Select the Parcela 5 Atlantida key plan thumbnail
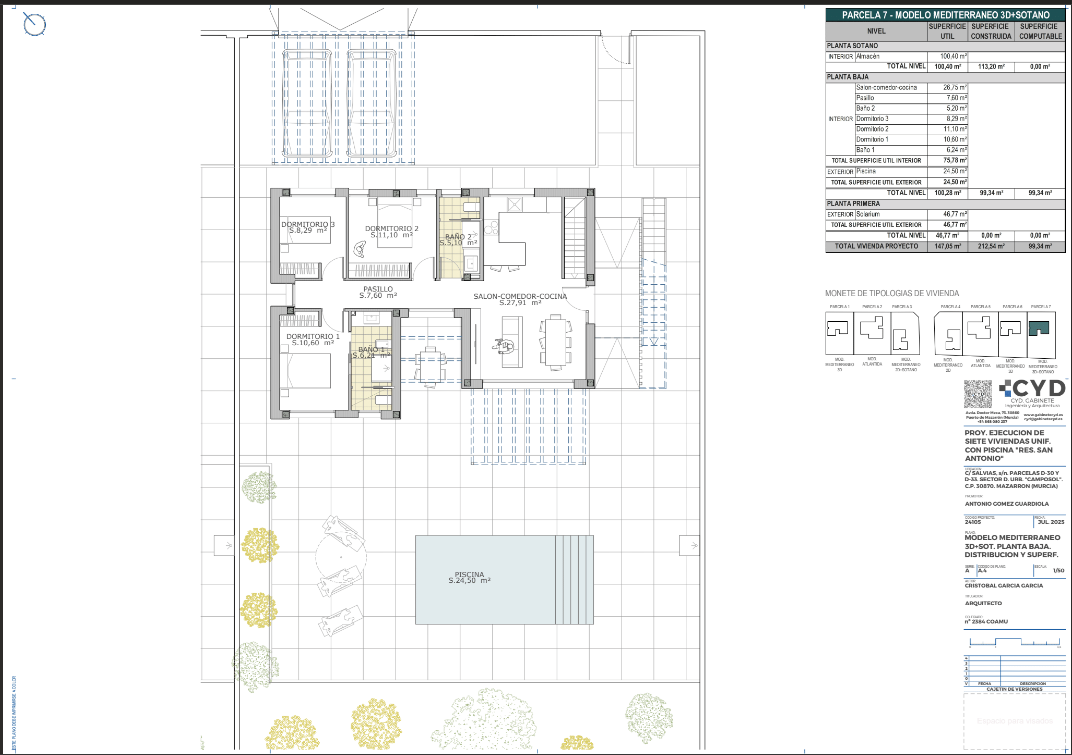The width and height of the screenshot is (1072, 755). point(980,334)
